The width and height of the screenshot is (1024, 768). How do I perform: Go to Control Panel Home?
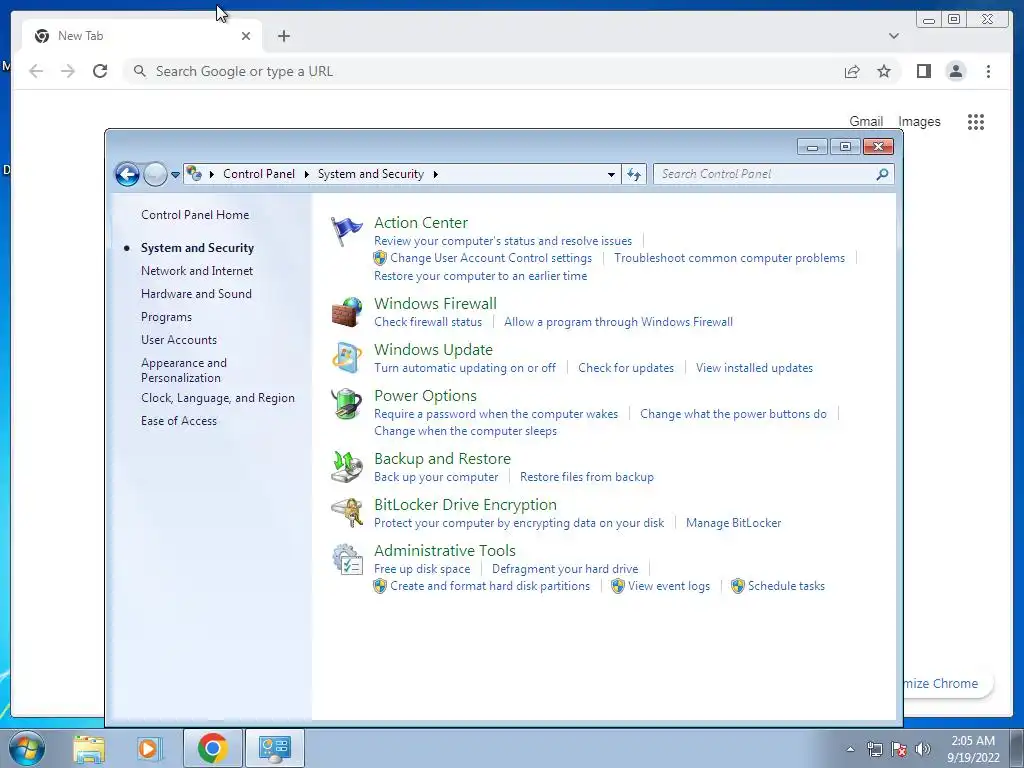click(195, 215)
